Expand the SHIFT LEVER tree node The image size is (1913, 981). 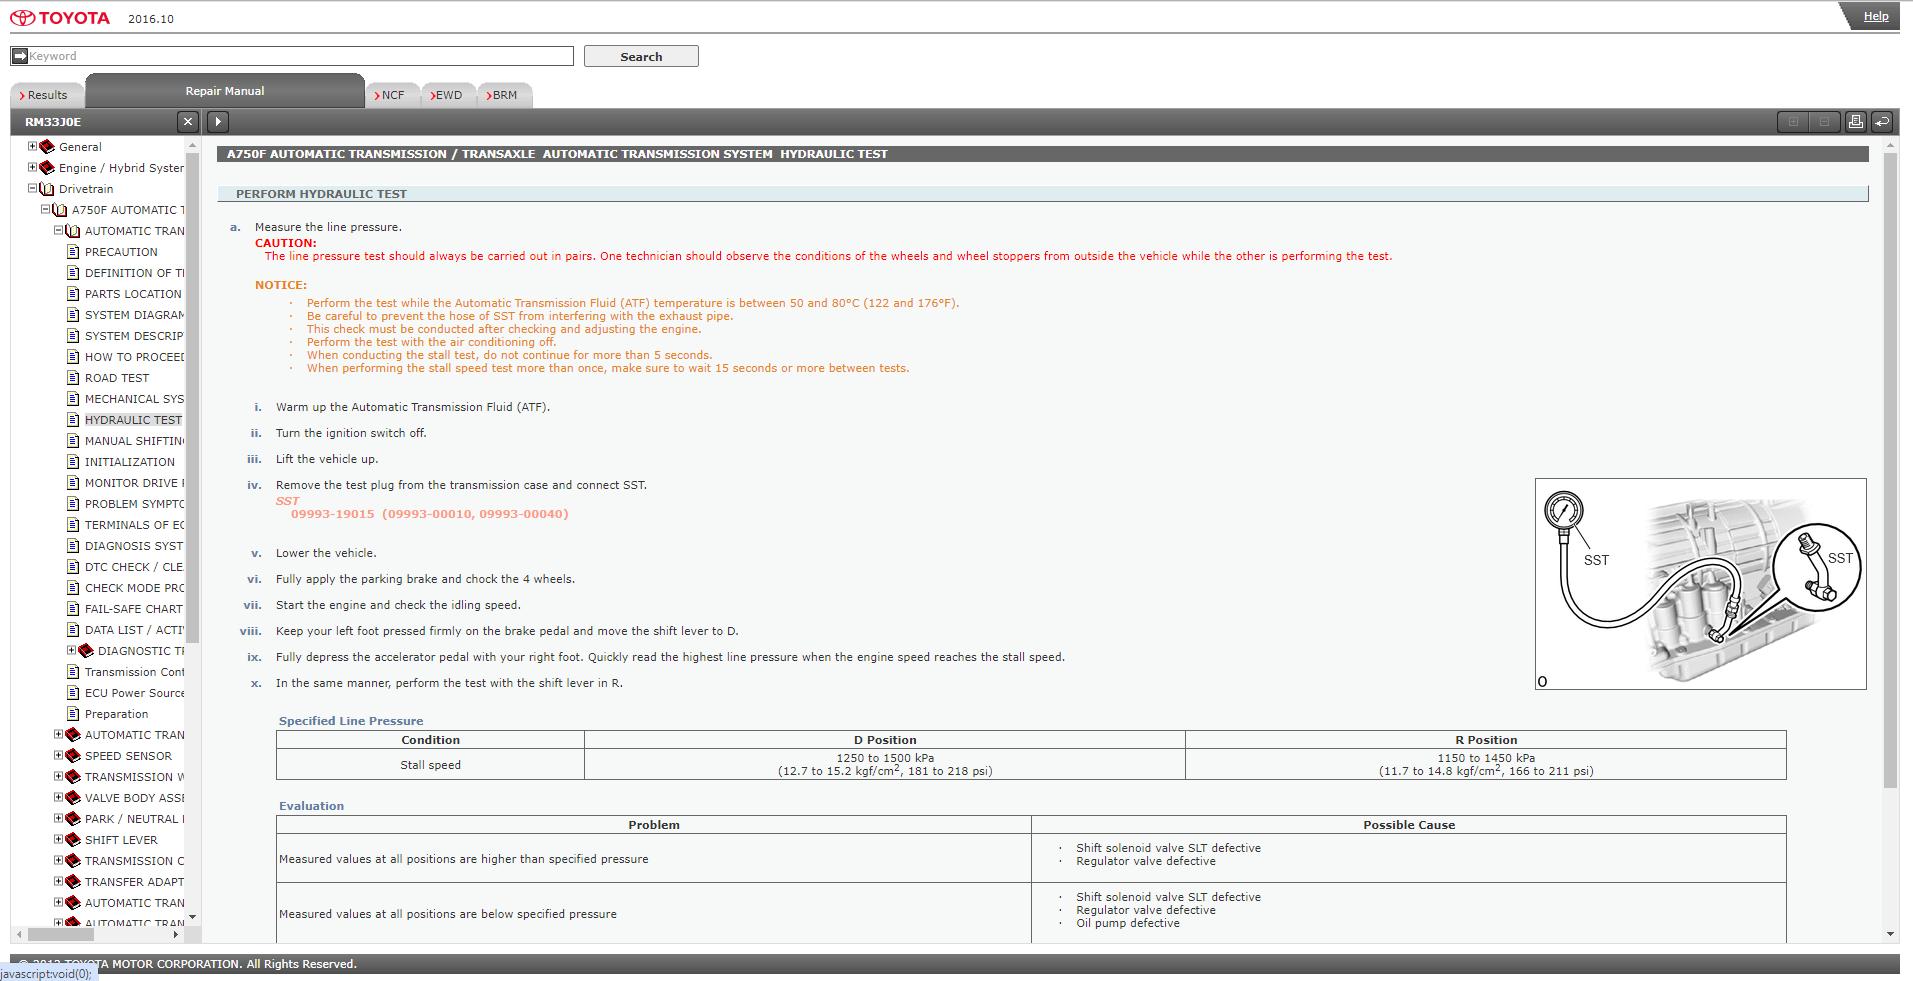pyautogui.click(x=58, y=839)
